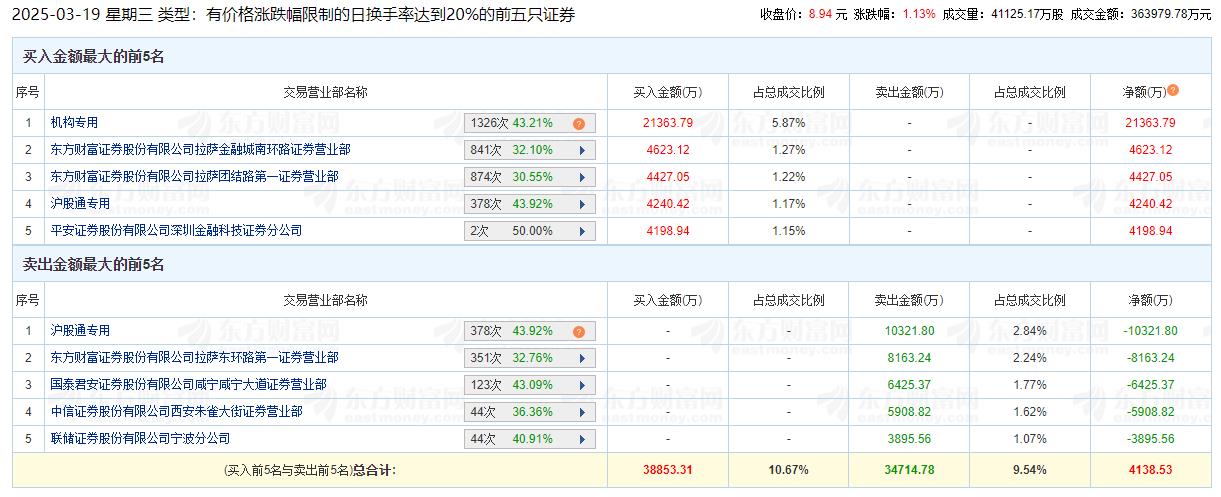Open 联储证券宁波分公司 link
1221x497 pixels.
pos(140,439)
